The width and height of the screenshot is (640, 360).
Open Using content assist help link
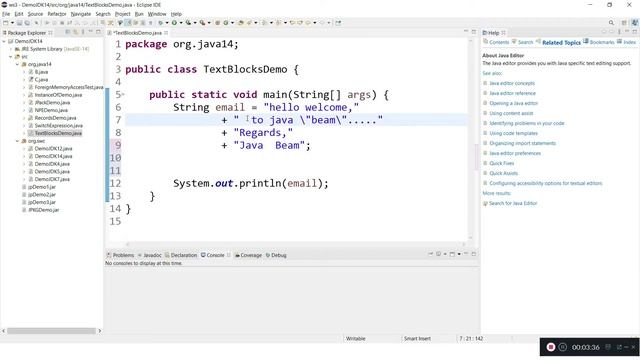(x=511, y=113)
